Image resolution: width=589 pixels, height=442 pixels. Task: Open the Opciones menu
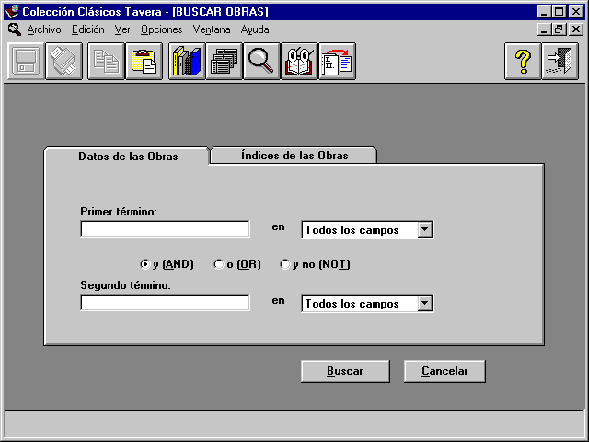[161, 30]
